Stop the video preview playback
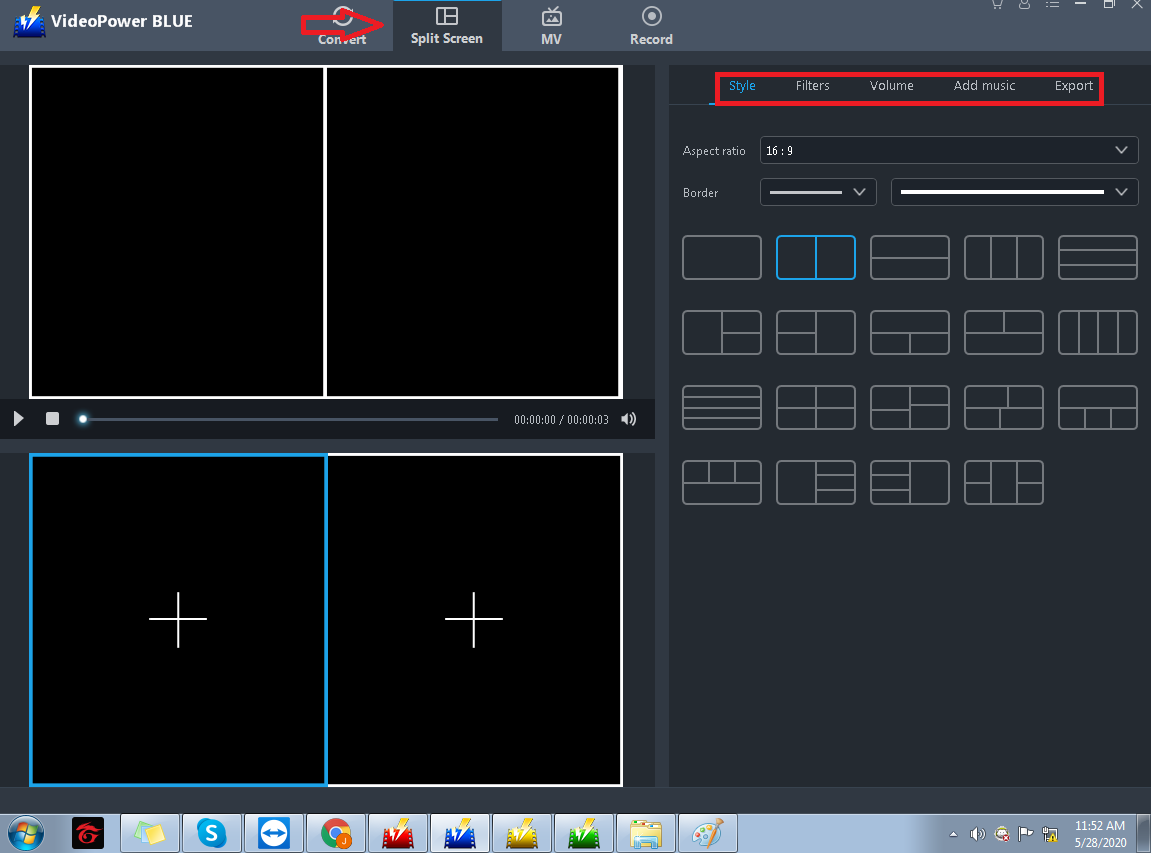The width and height of the screenshot is (1152, 864). click(52, 419)
